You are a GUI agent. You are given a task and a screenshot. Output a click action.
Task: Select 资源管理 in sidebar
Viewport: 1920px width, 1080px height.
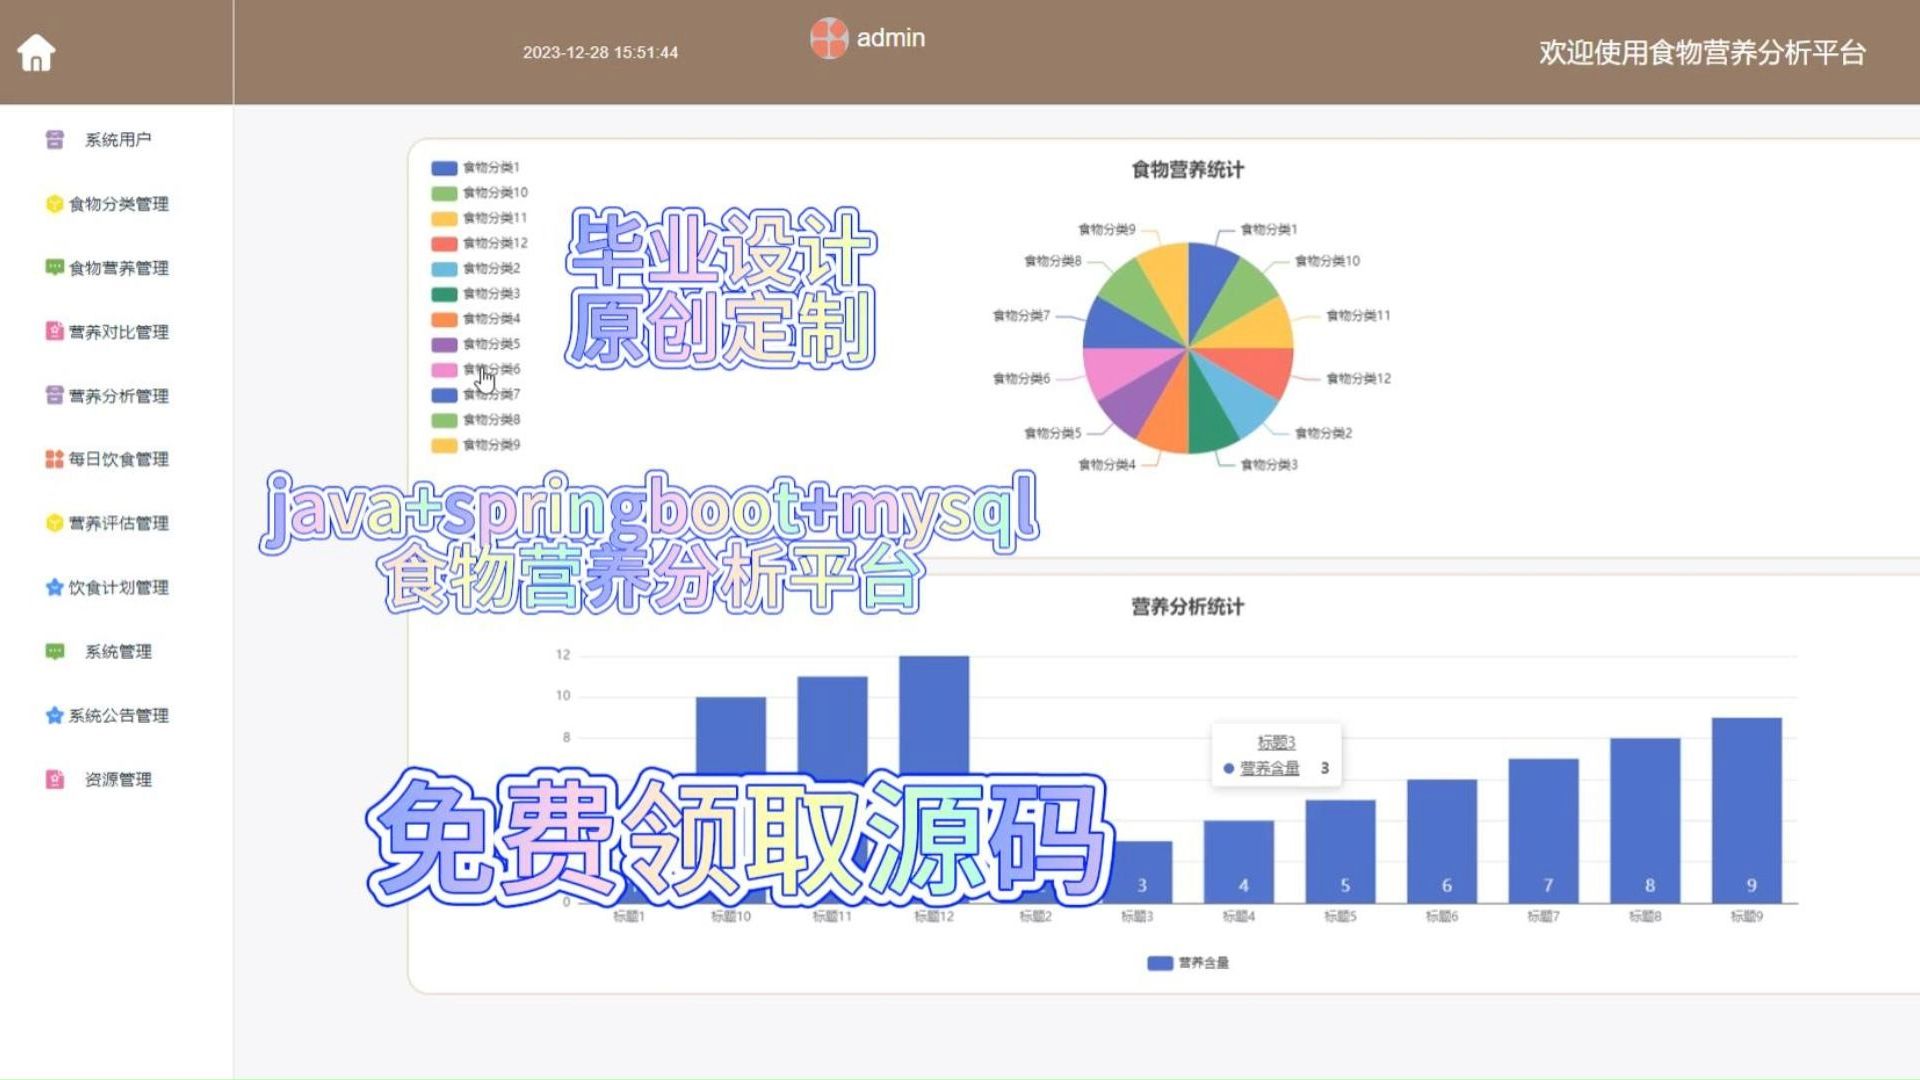click(117, 779)
